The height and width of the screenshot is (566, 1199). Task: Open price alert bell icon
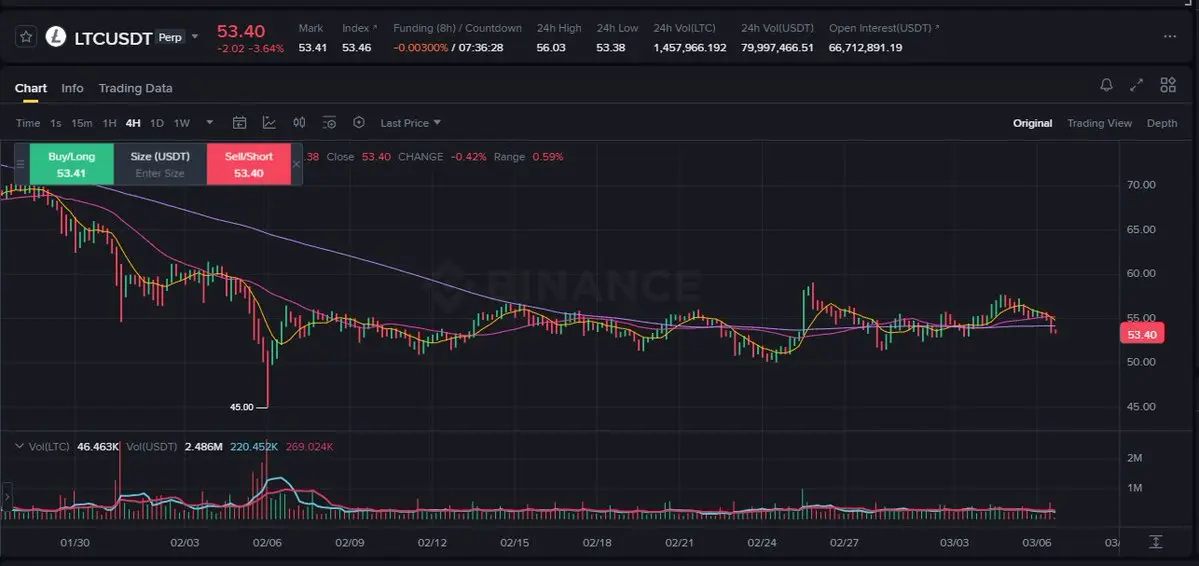coord(1106,85)
